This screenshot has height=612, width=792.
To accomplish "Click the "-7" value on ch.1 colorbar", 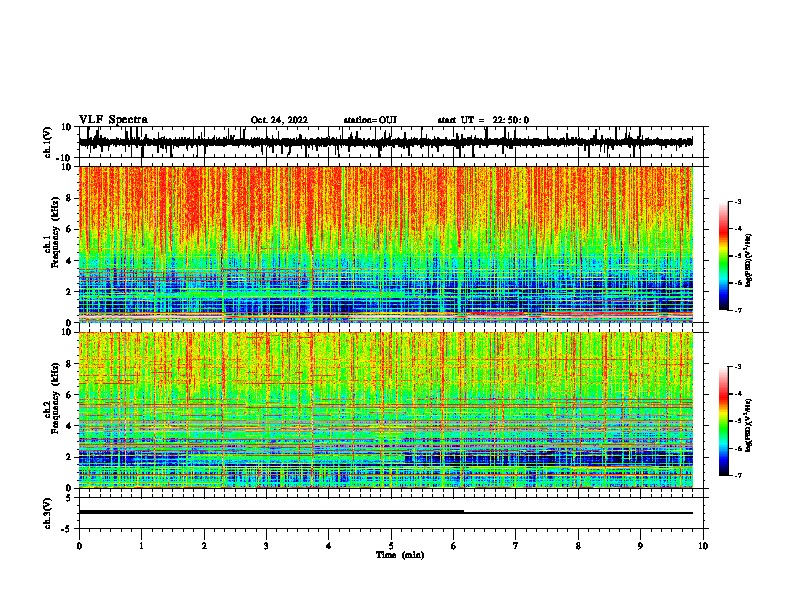I will 738,310.
